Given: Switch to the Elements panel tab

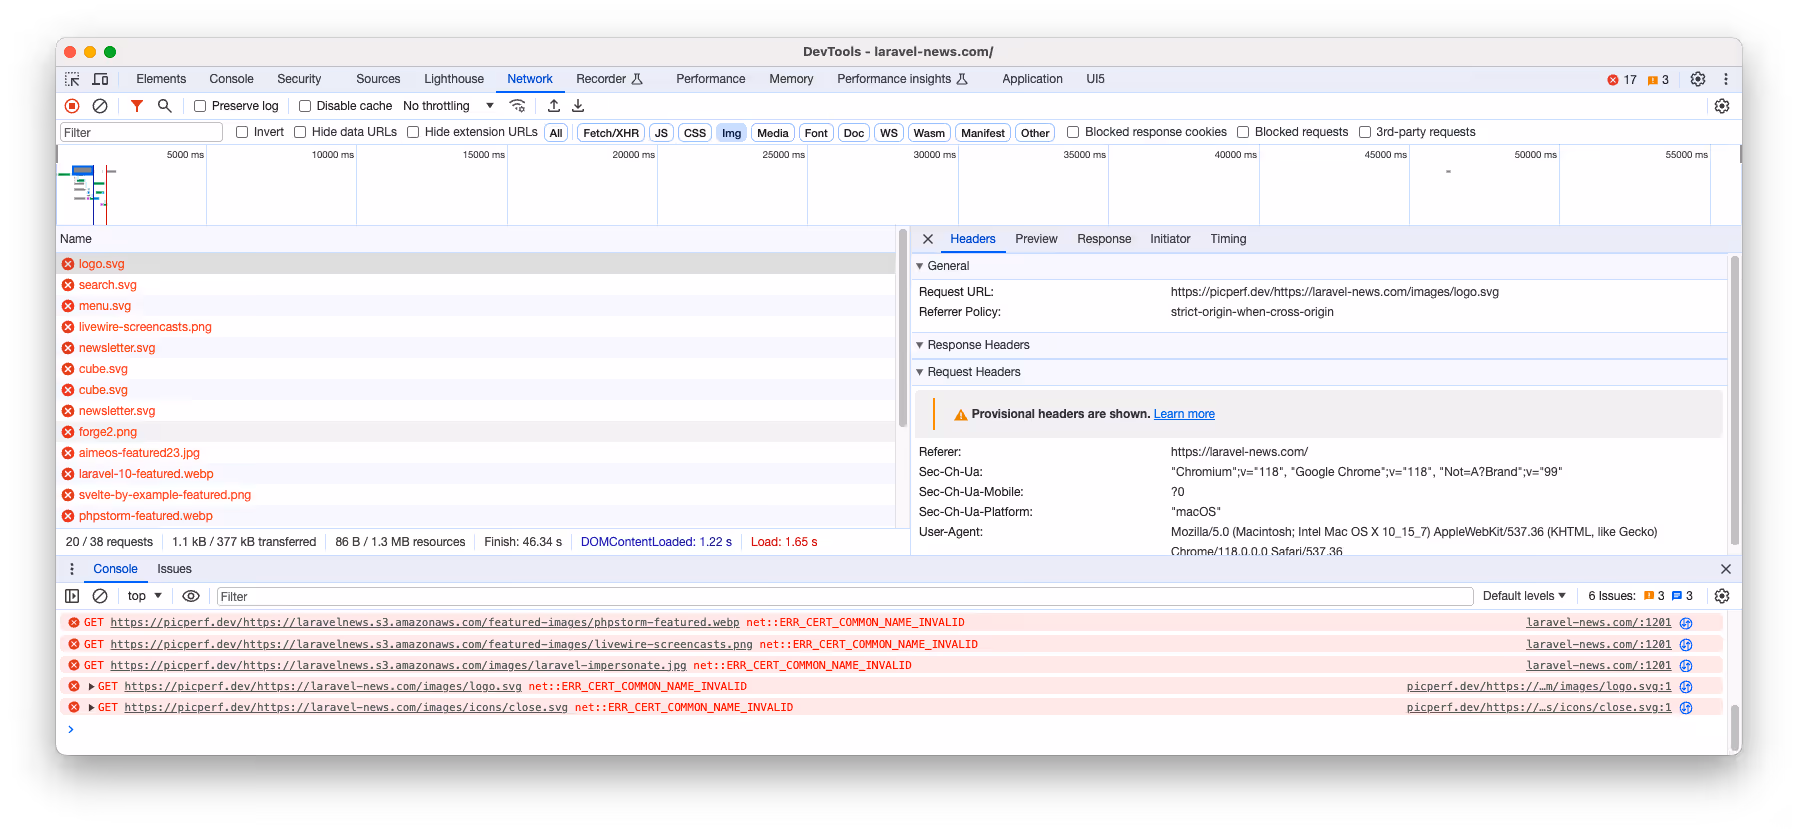Looking at the screenshot, I should point(161,79).
